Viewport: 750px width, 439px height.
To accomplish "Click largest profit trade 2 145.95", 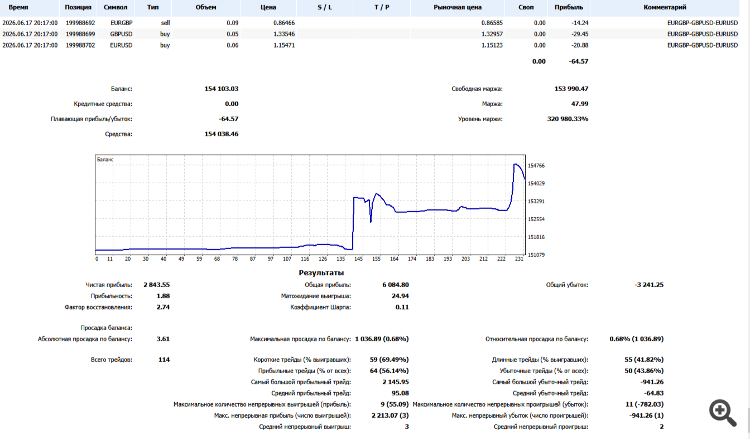I will point(396,382).
